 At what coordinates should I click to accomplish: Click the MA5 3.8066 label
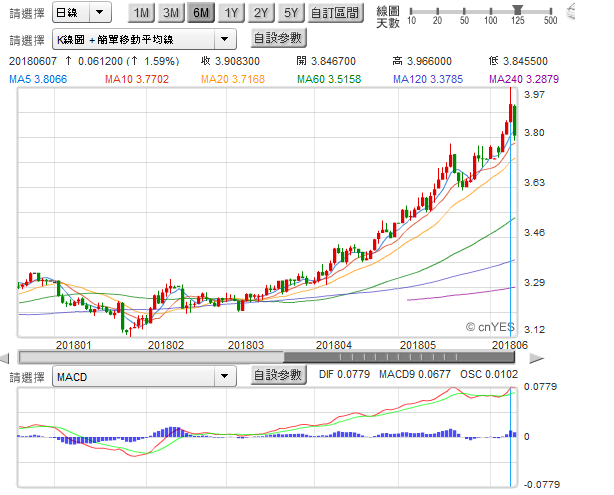click(x=38, y=79)
